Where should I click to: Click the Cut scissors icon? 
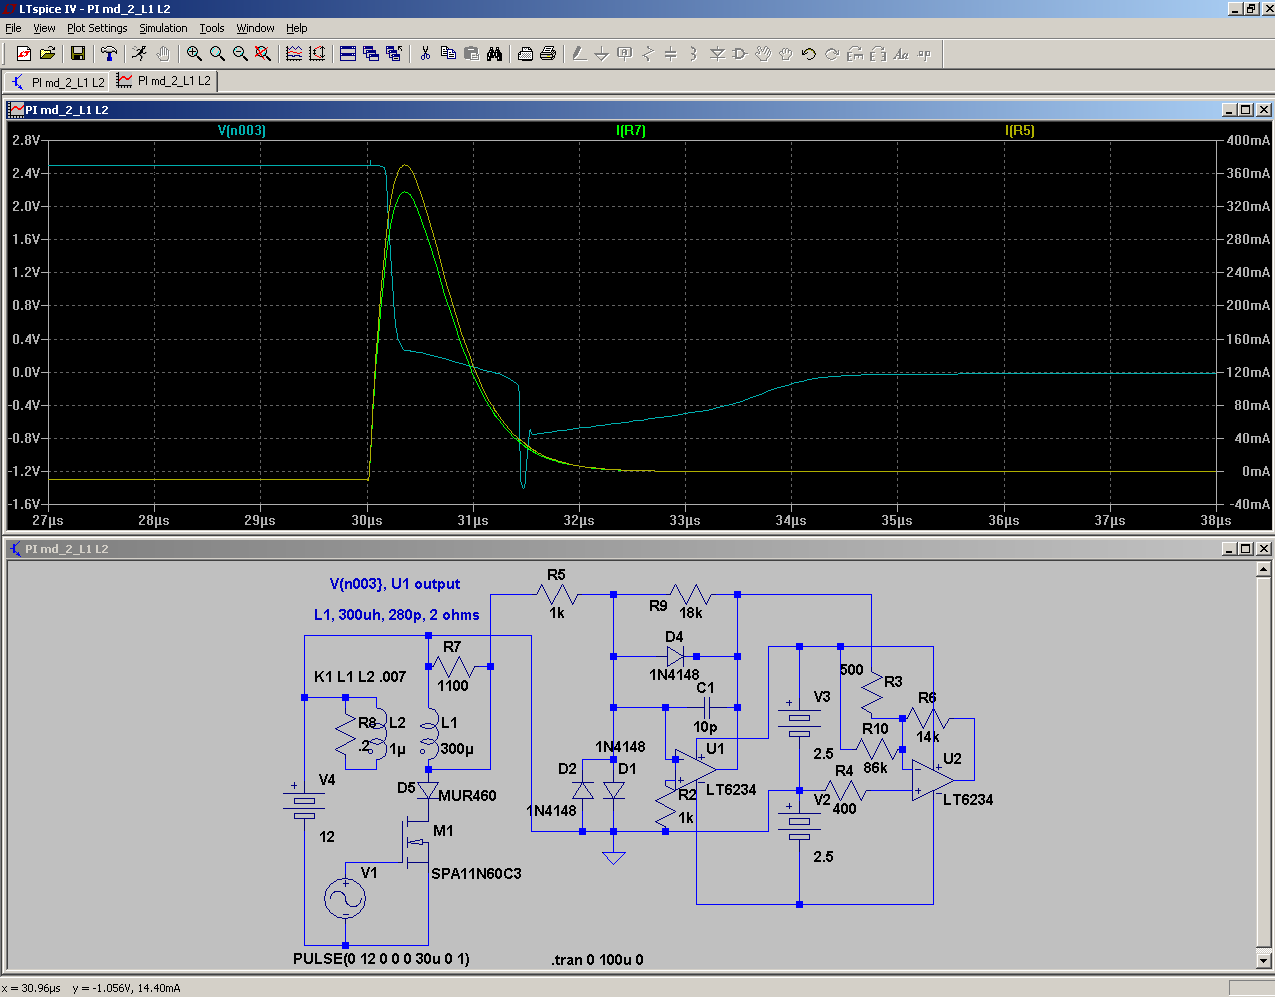(425, 54)
